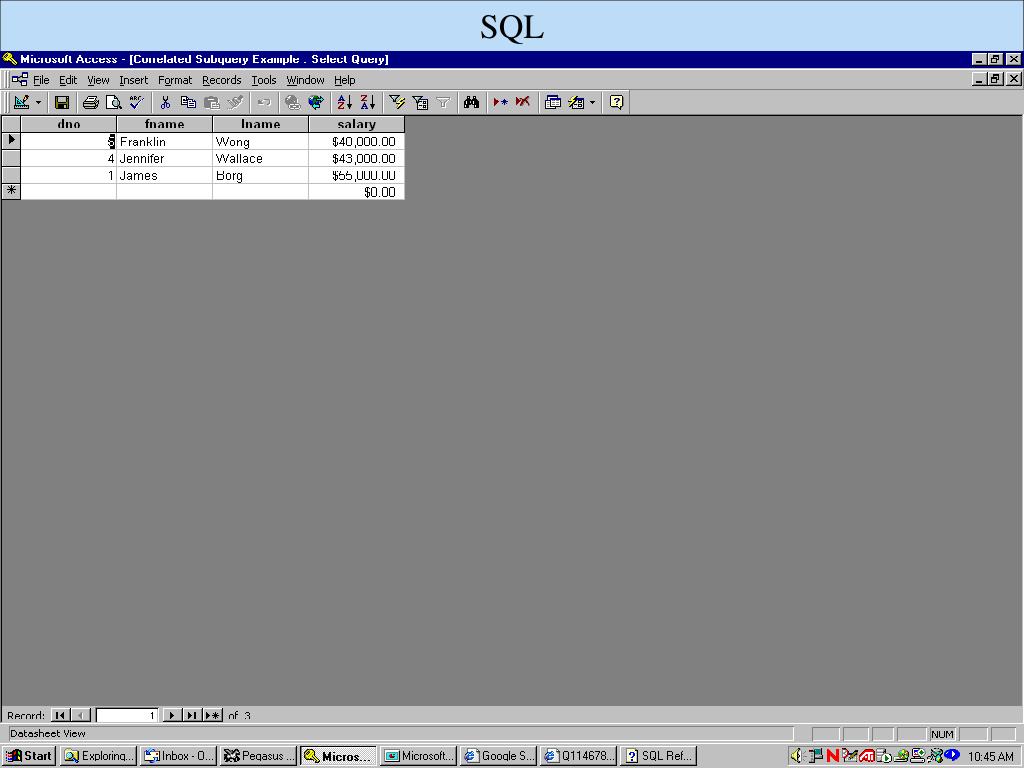Open the View button dropdown arrow
Screen dimensions: 1024x768
pos(39,103)
